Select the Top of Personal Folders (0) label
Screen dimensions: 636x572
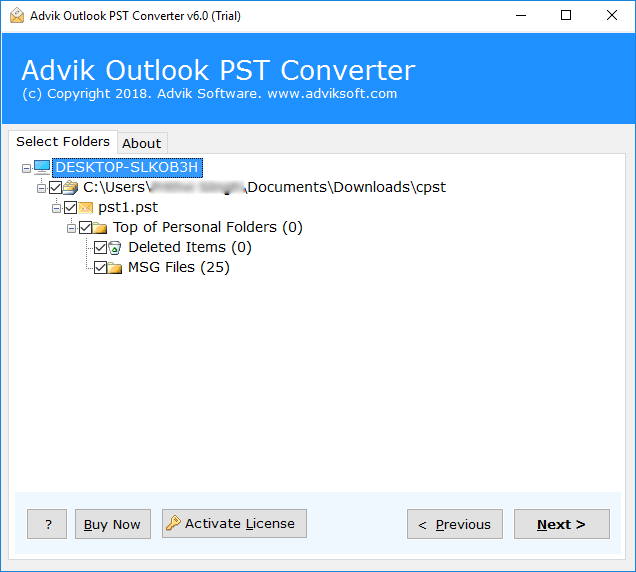(x=208, y=228)
